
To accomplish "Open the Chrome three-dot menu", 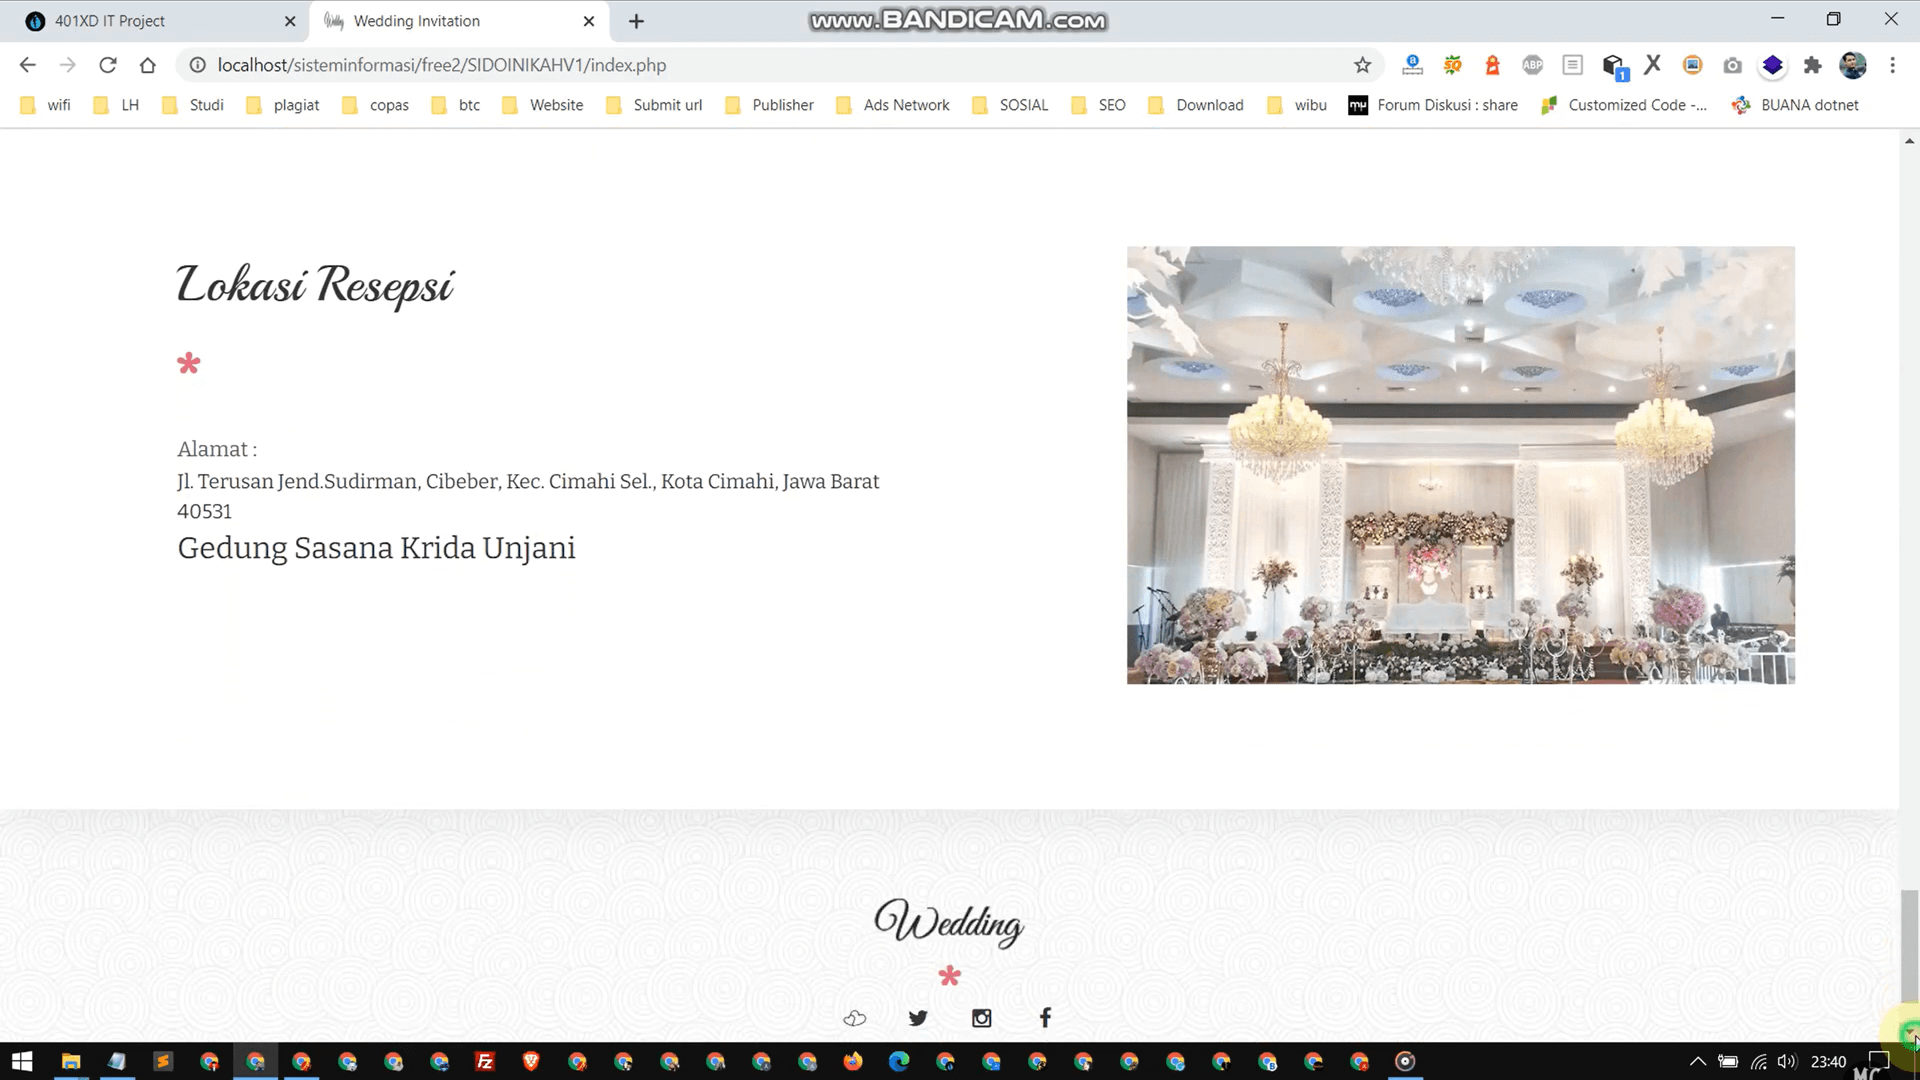I will 1893,65.
